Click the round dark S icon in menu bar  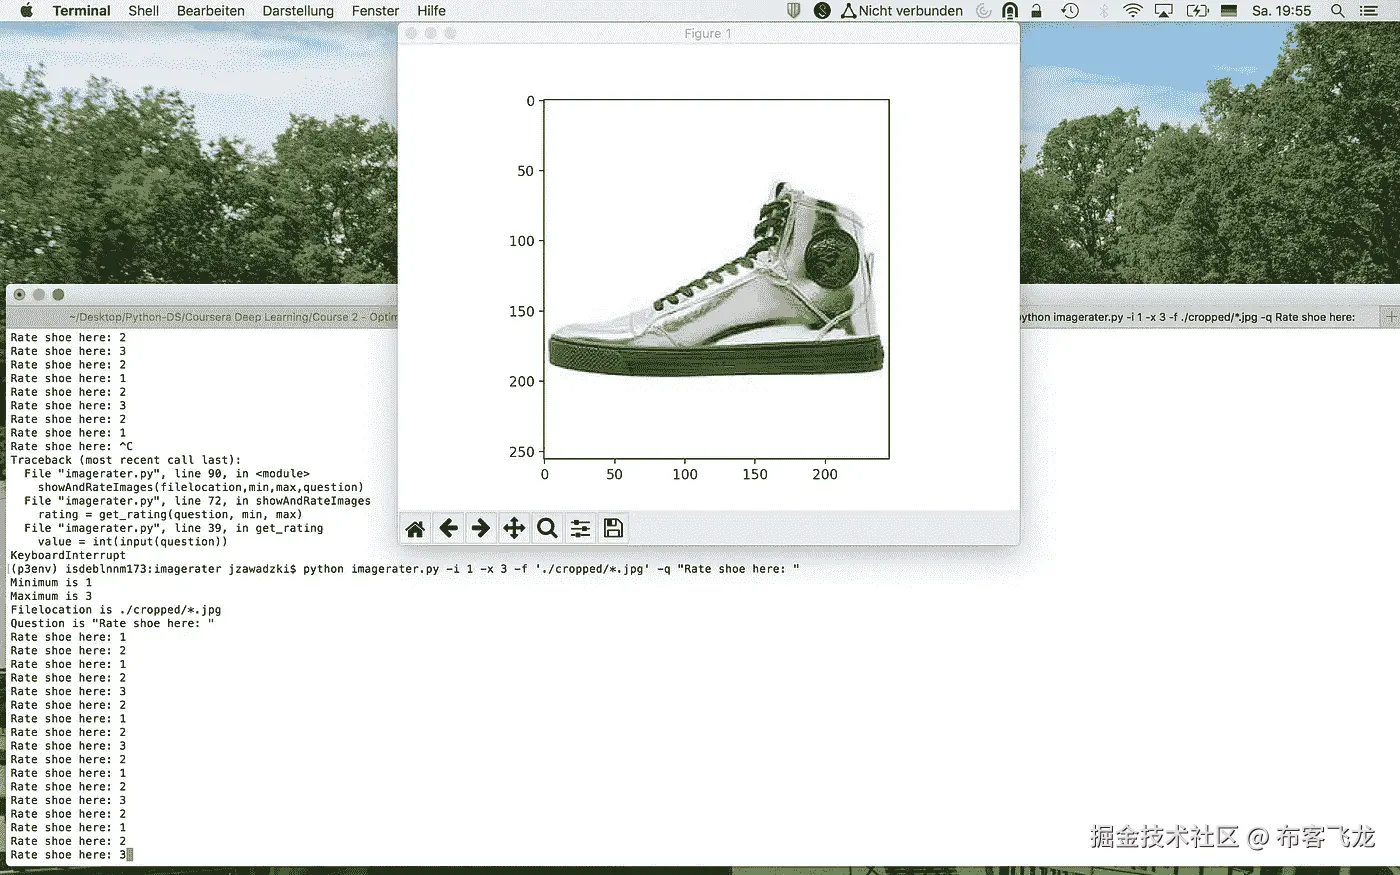pos(822,11)
